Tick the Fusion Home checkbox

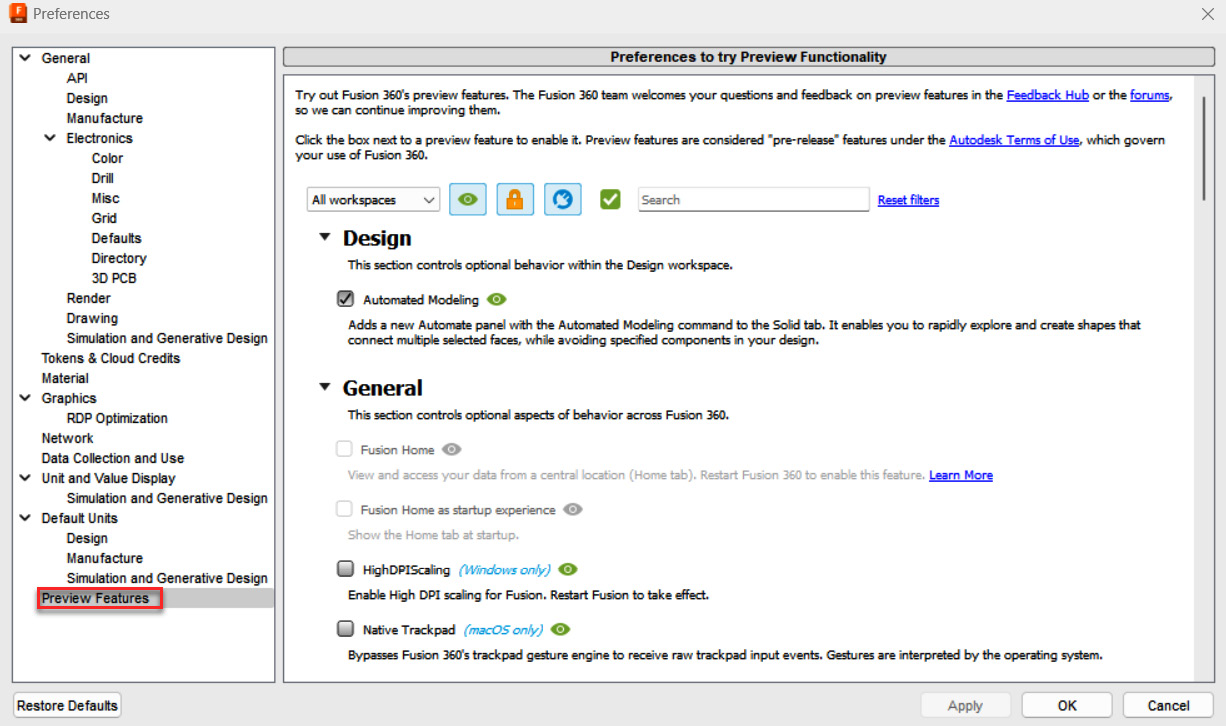(x=344, y=449)
